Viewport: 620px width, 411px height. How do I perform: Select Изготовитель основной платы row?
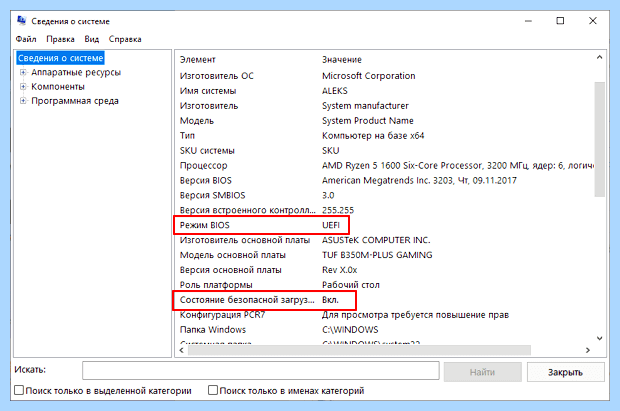point(385,241)
